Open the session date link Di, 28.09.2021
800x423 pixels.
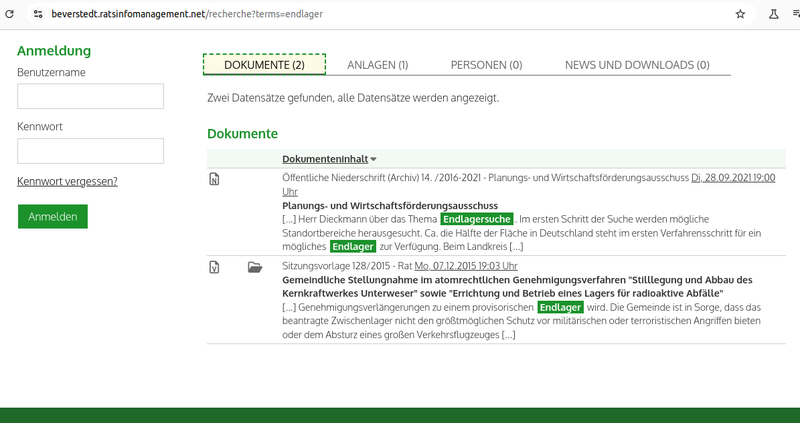click(x=733, y=178)
